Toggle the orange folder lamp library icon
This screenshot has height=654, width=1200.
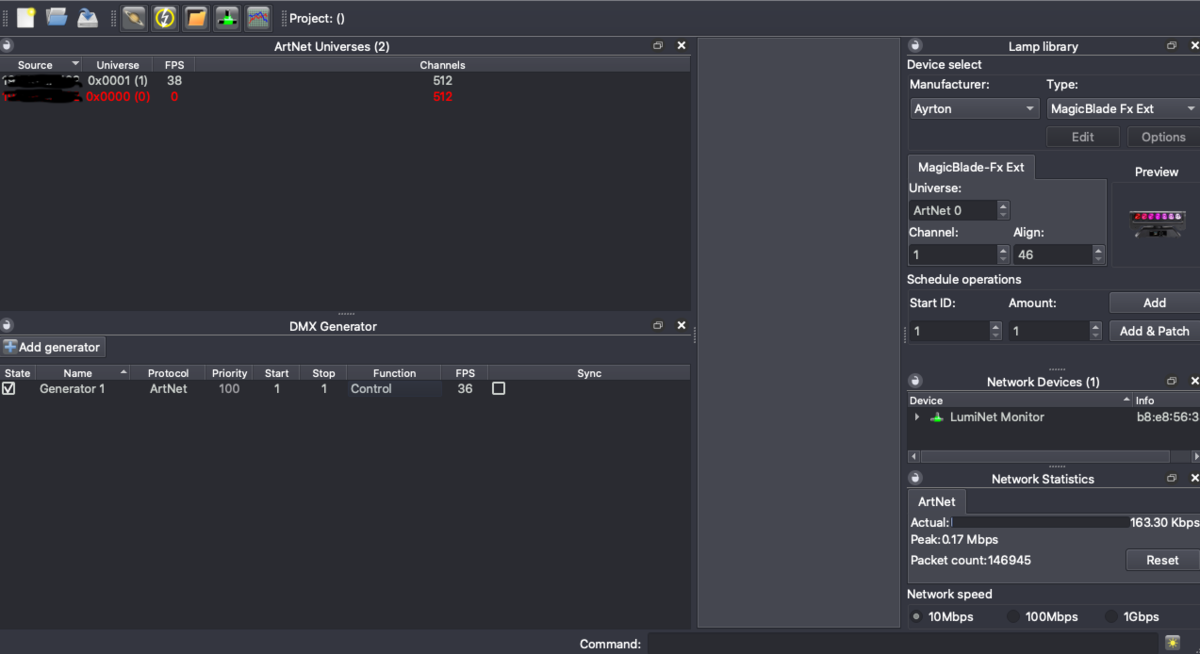coord(196,17)
